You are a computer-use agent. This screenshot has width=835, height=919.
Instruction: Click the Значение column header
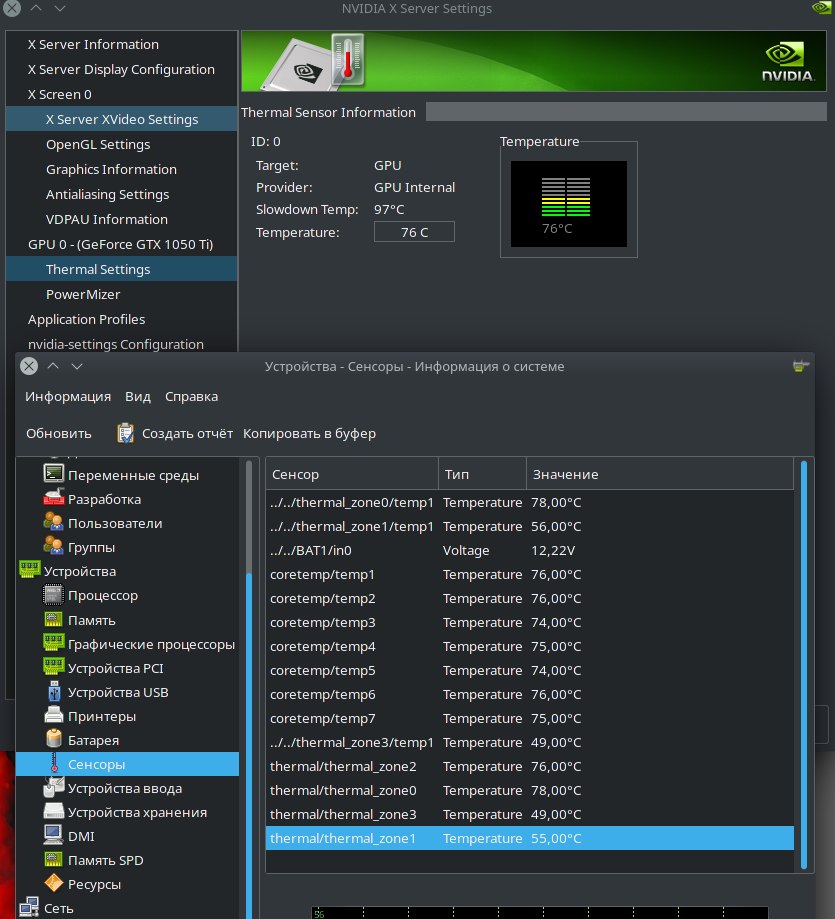[660, 474]
